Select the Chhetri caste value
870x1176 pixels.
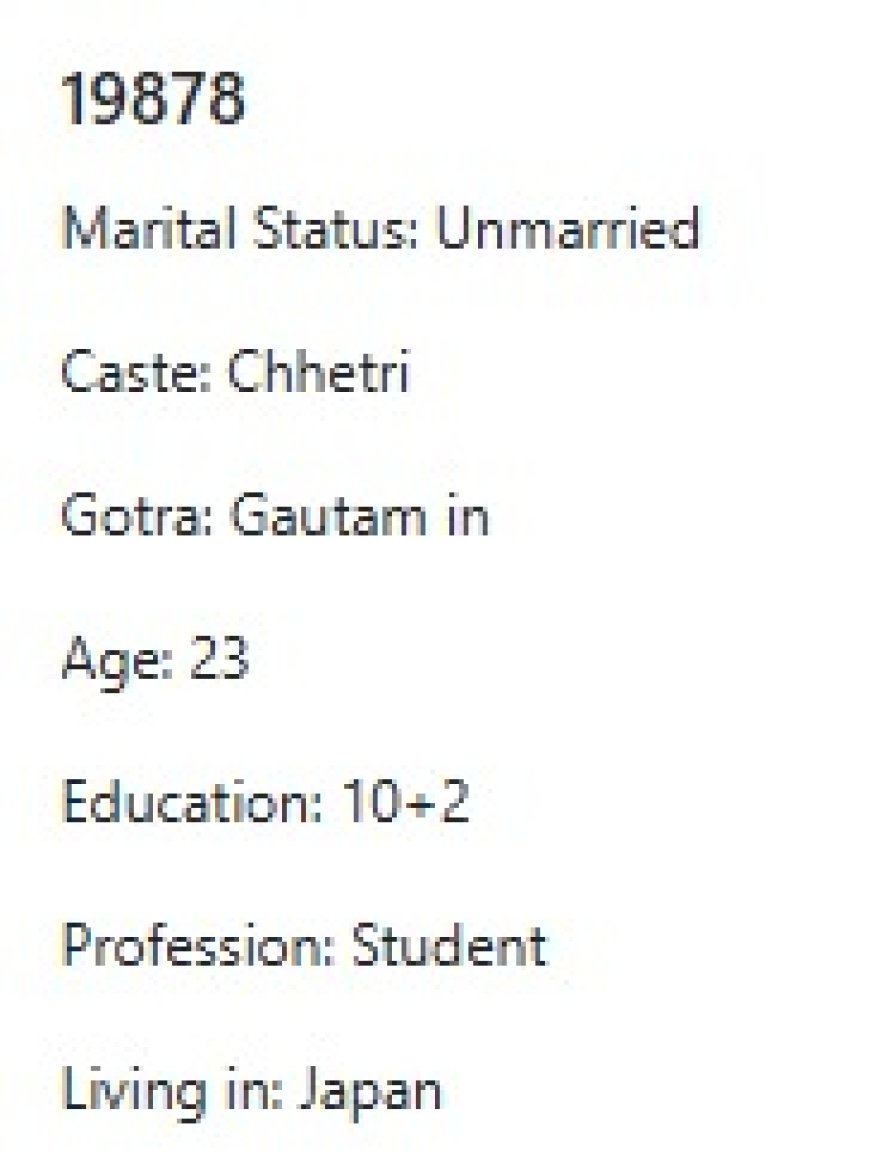pos(319,373)
